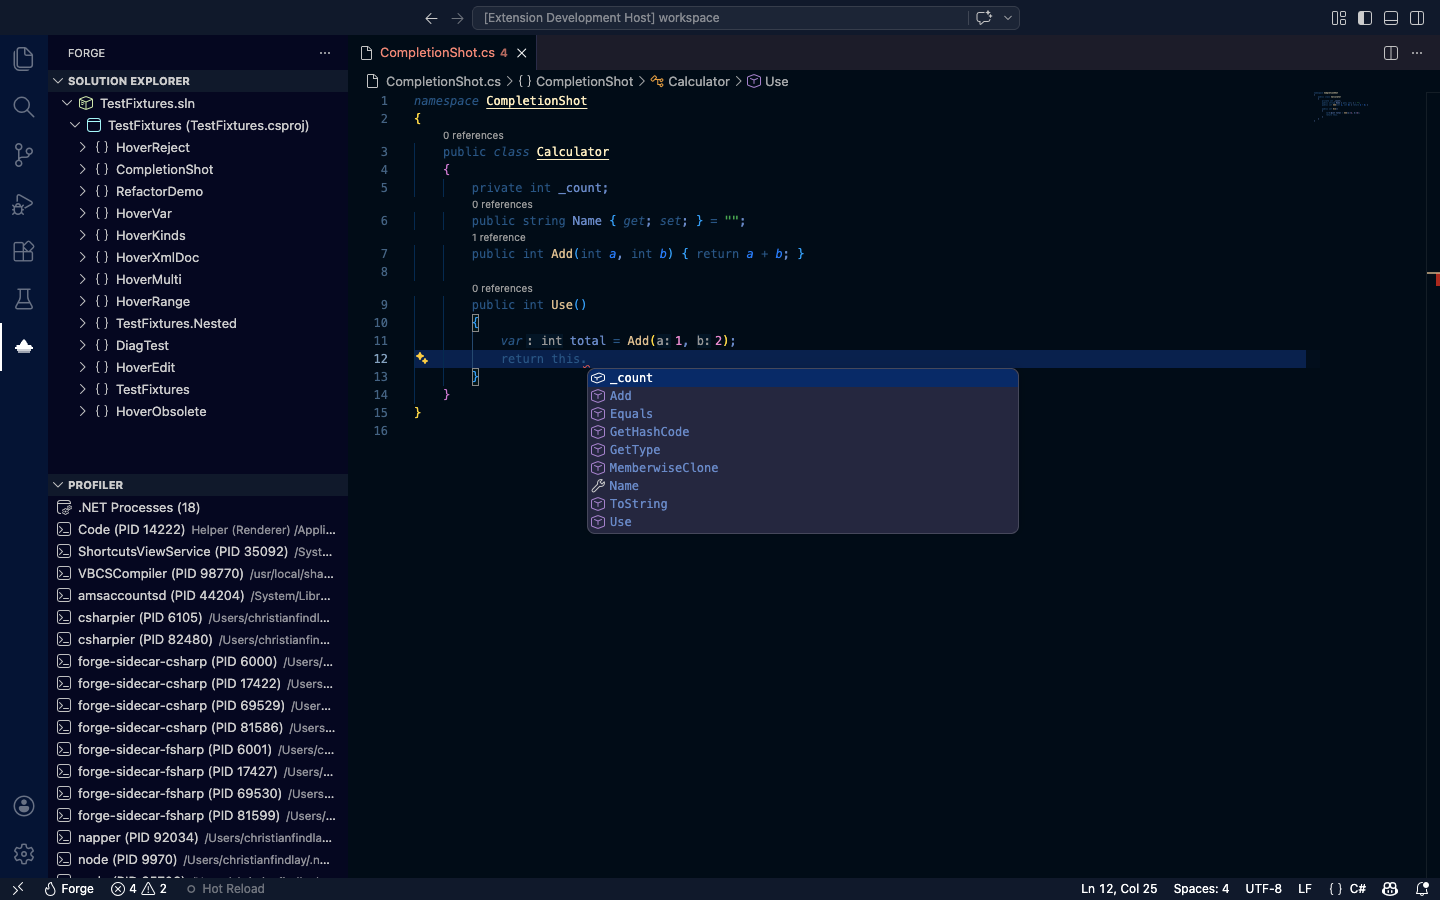
Task: Select .NET Processes (18) row
Action: (x=198, y=507)
